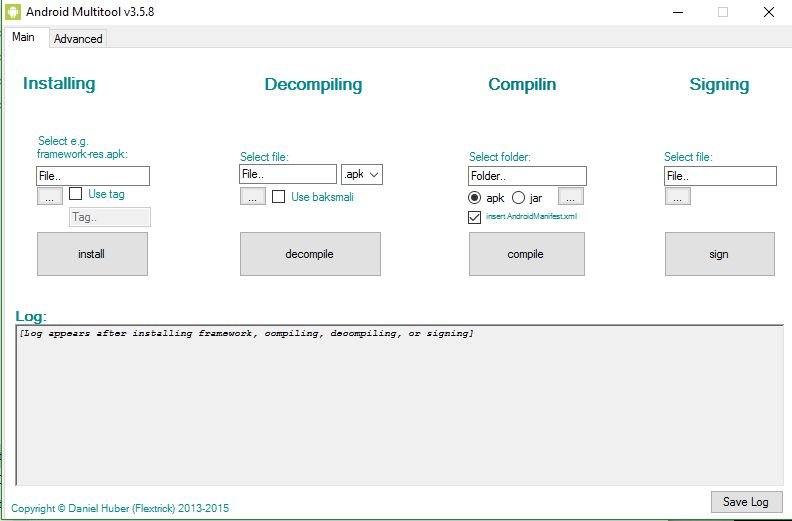Enable the Use baksmali checkbox

click(x=278, y=197)
